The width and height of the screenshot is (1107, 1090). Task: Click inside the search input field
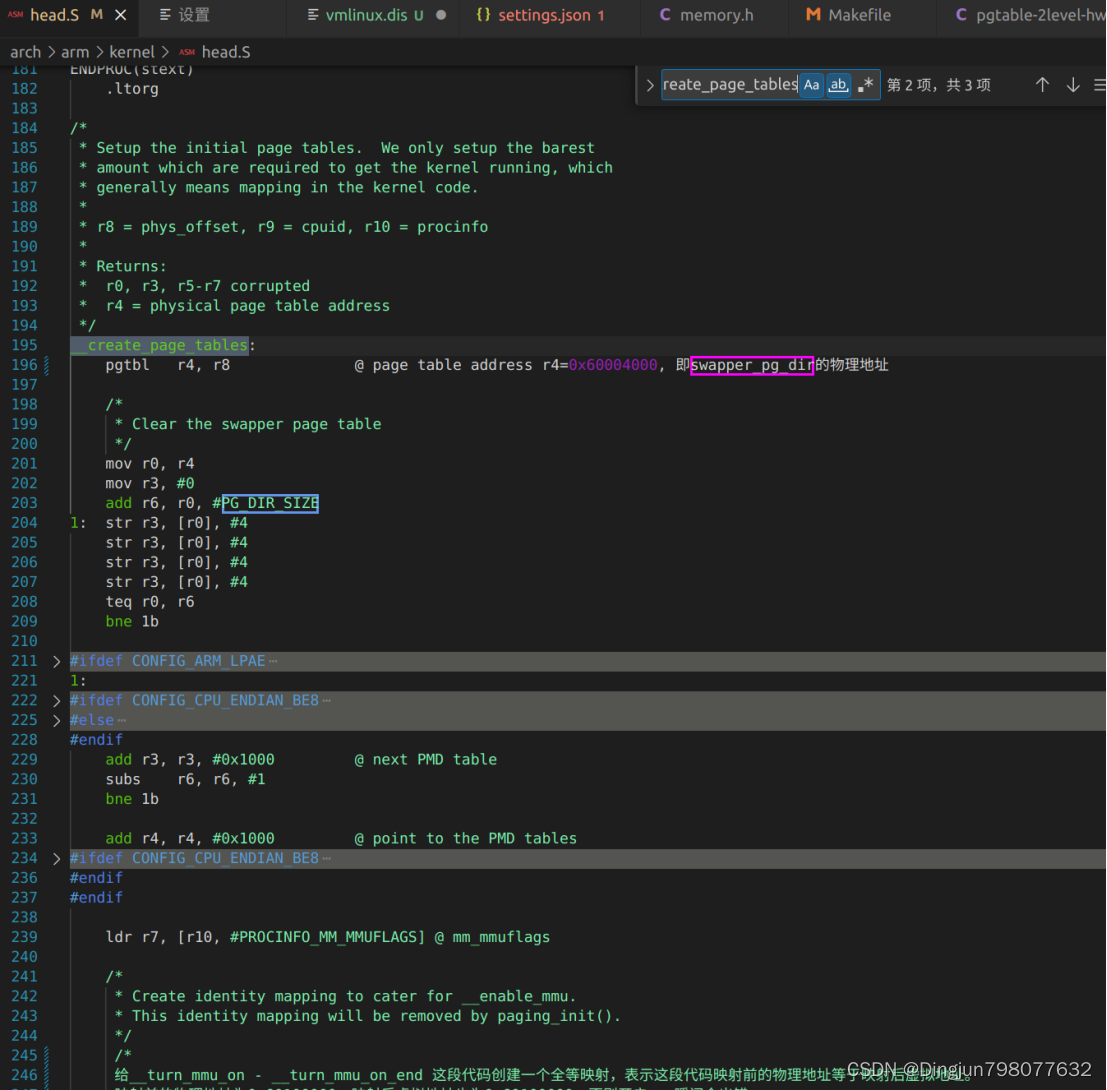[x=730, y=84]
